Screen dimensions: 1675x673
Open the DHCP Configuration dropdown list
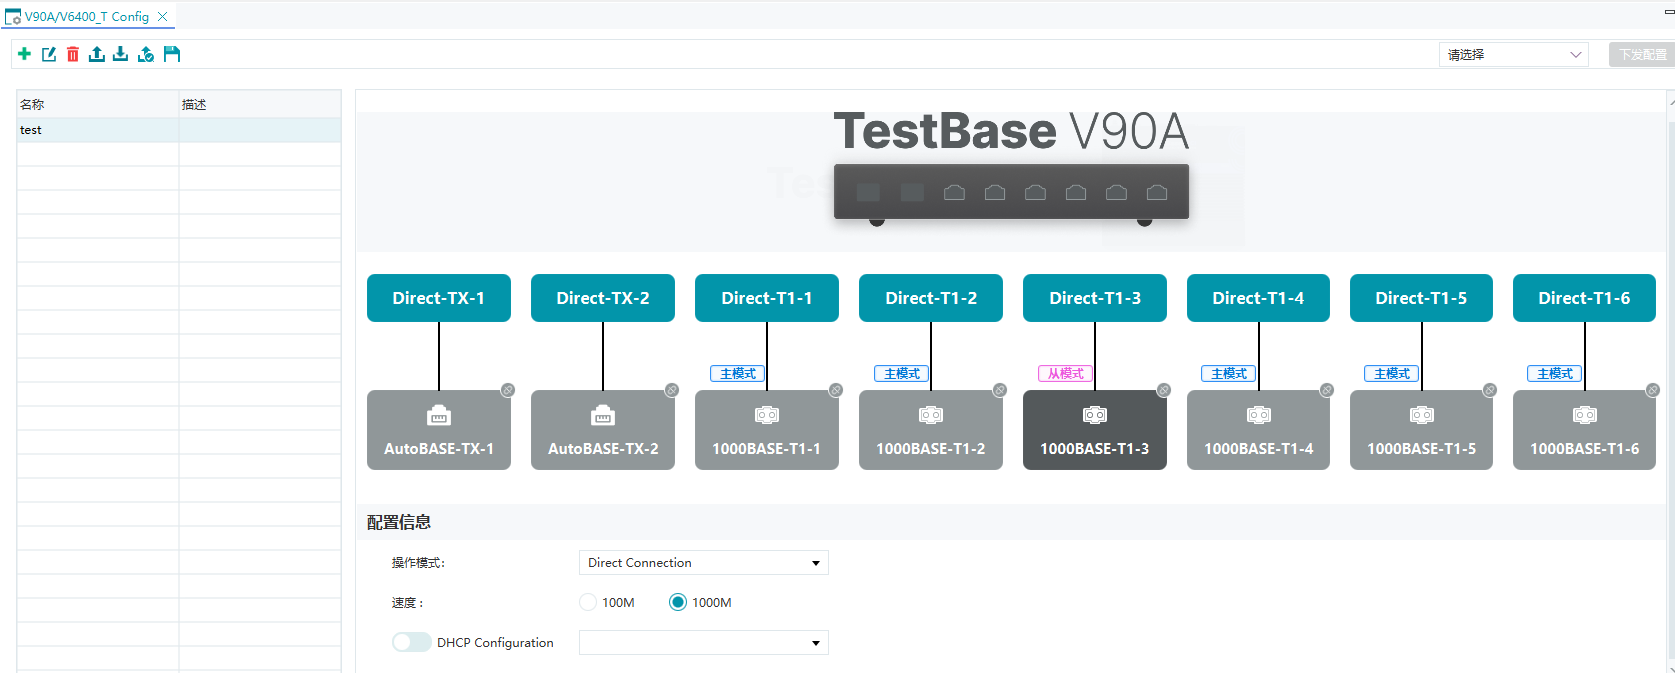pyautogui.click(x=704, y=643)
